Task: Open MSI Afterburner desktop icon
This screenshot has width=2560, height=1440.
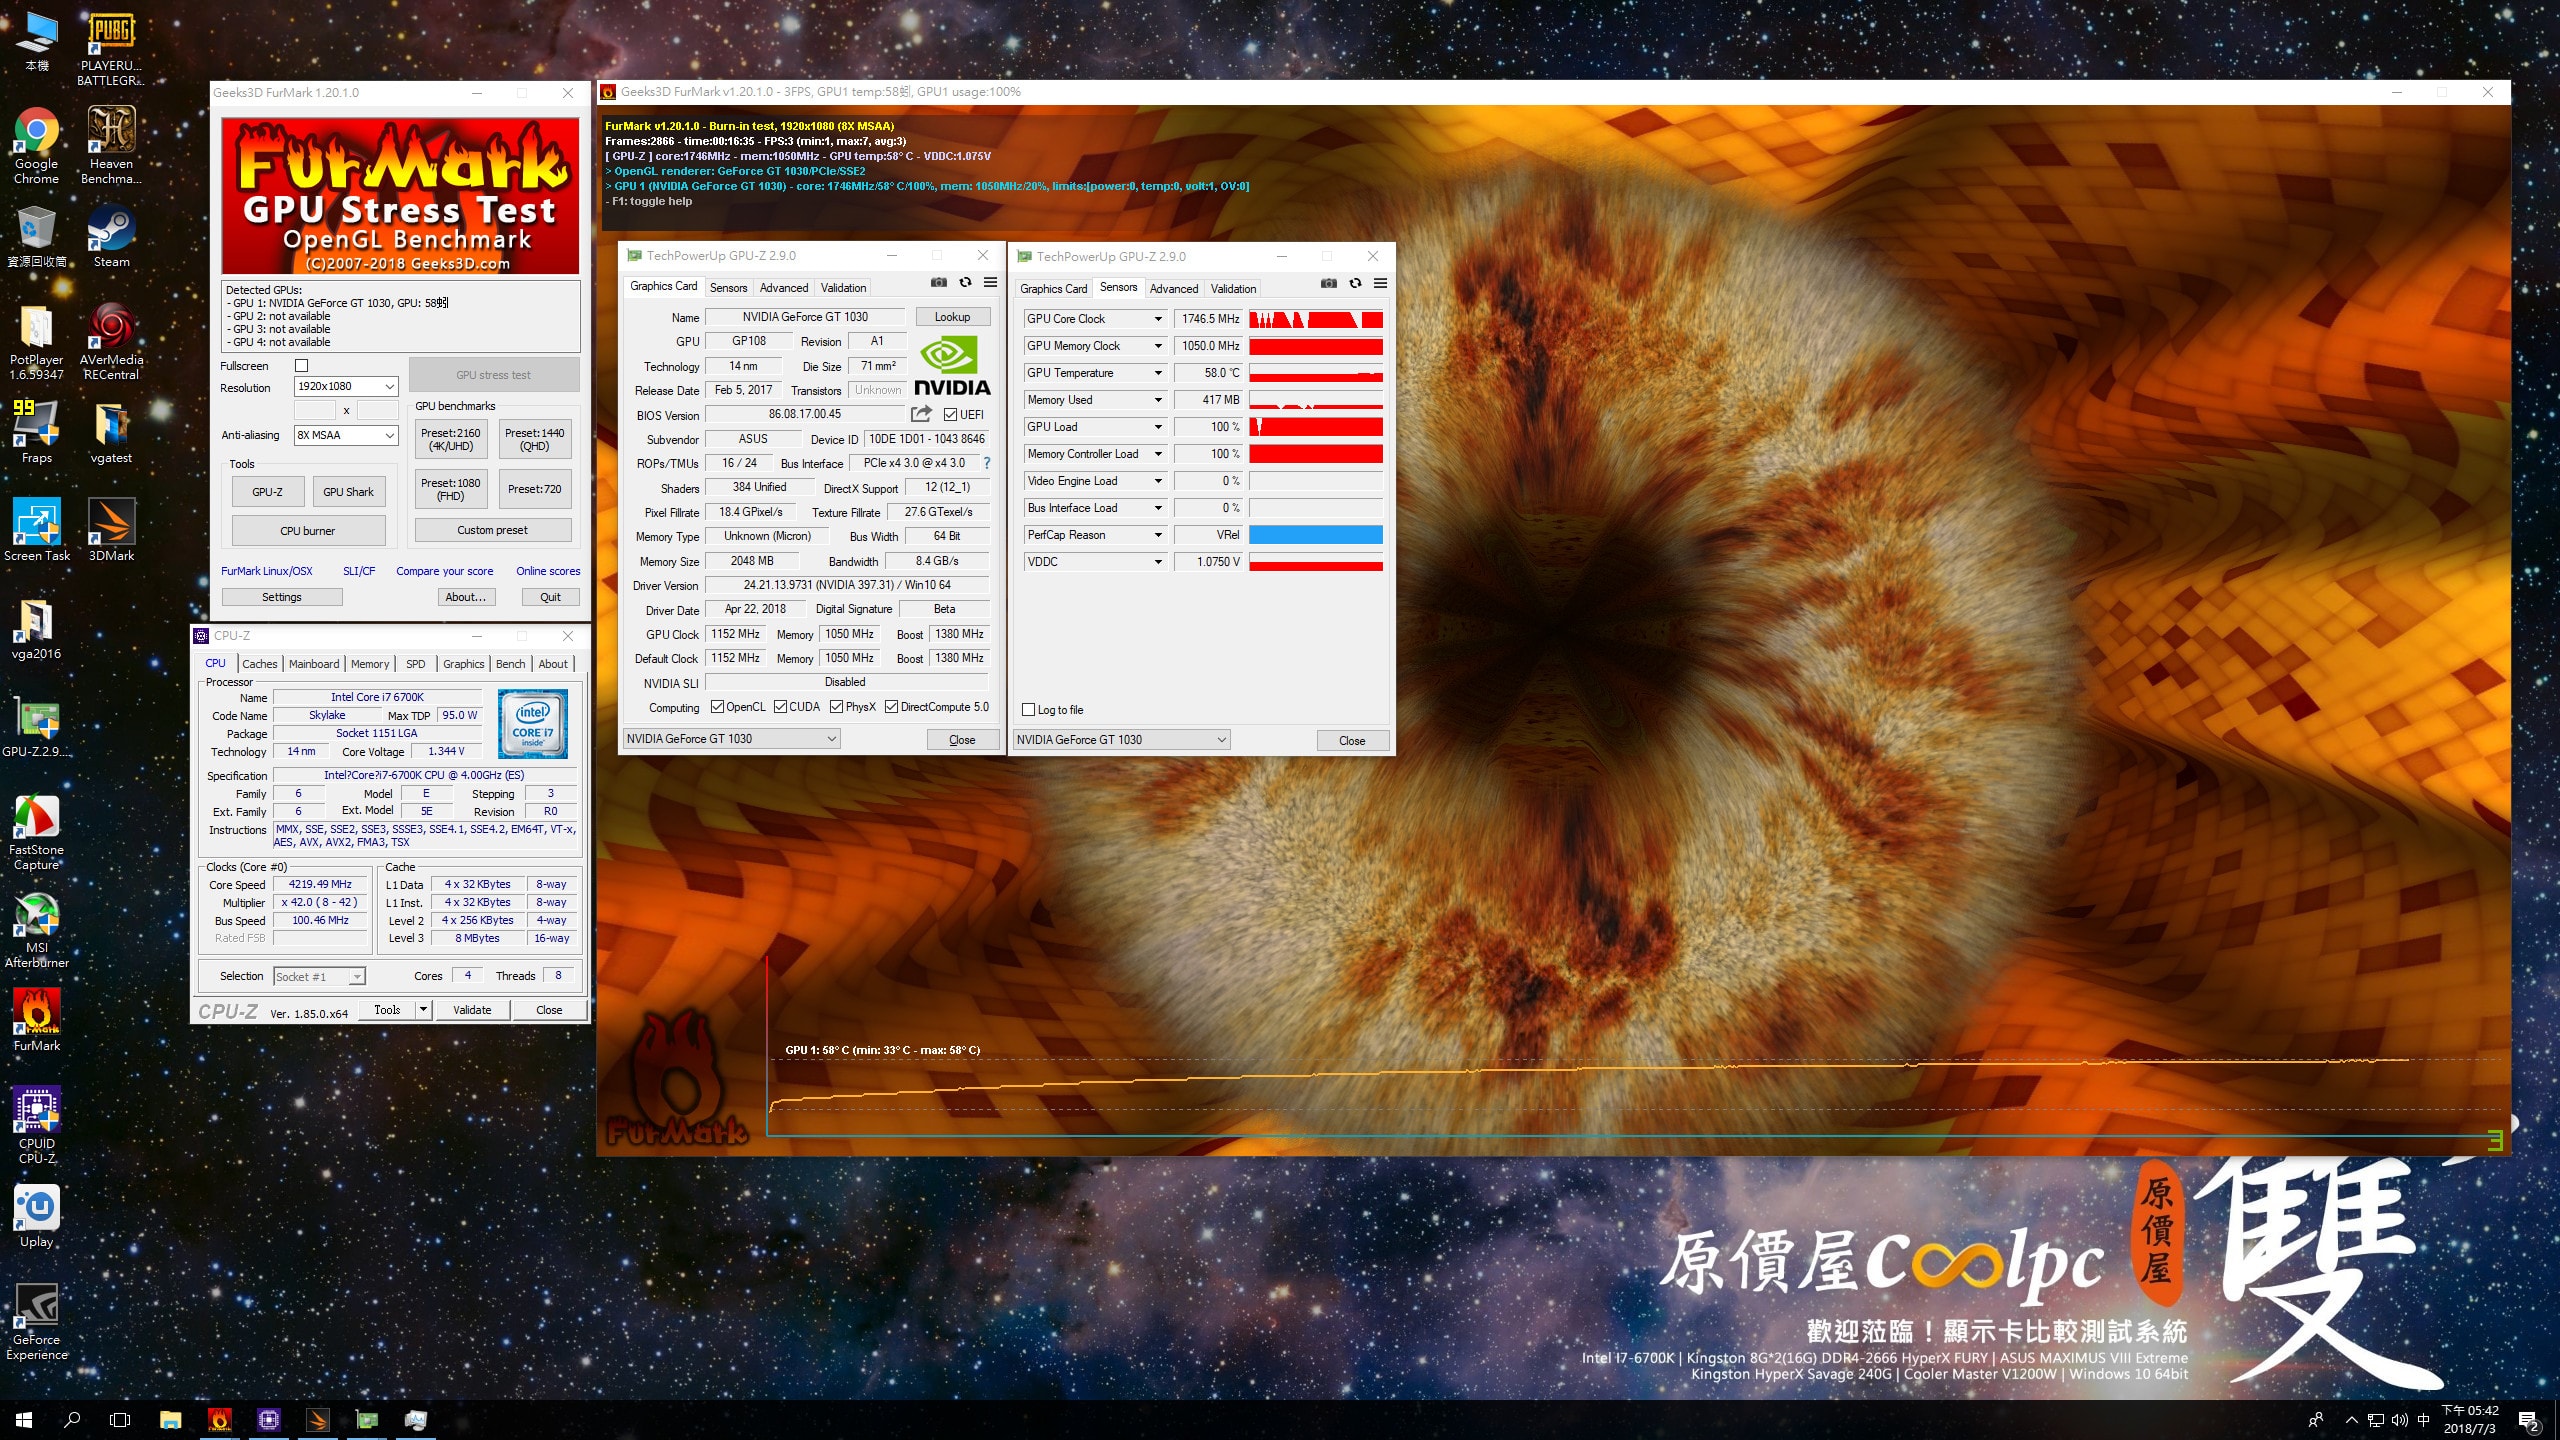Action: click(x=36, y=930)
